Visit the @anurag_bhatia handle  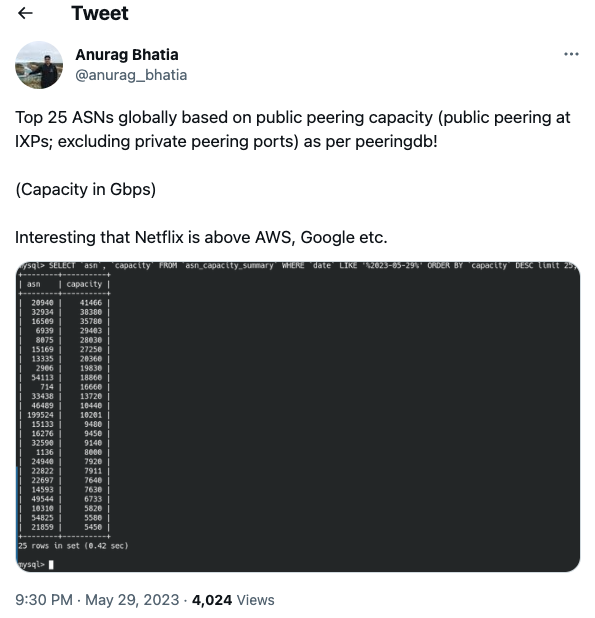coord(131,75)
